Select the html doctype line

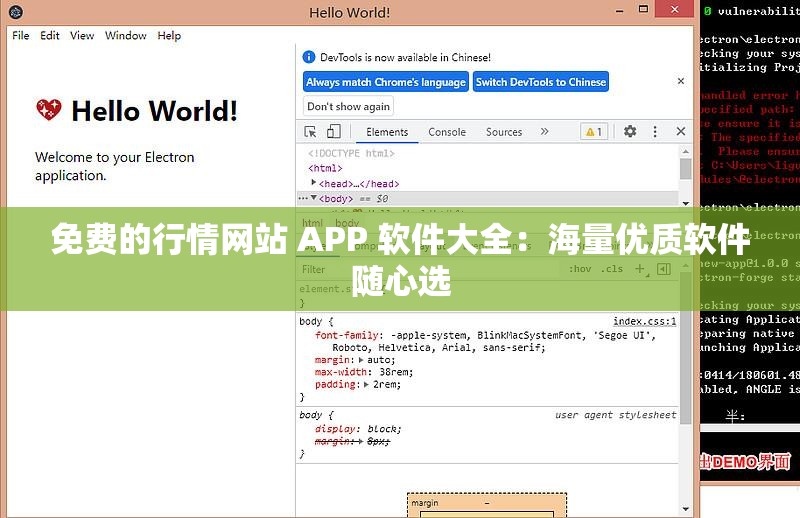[x=351, y=153]
